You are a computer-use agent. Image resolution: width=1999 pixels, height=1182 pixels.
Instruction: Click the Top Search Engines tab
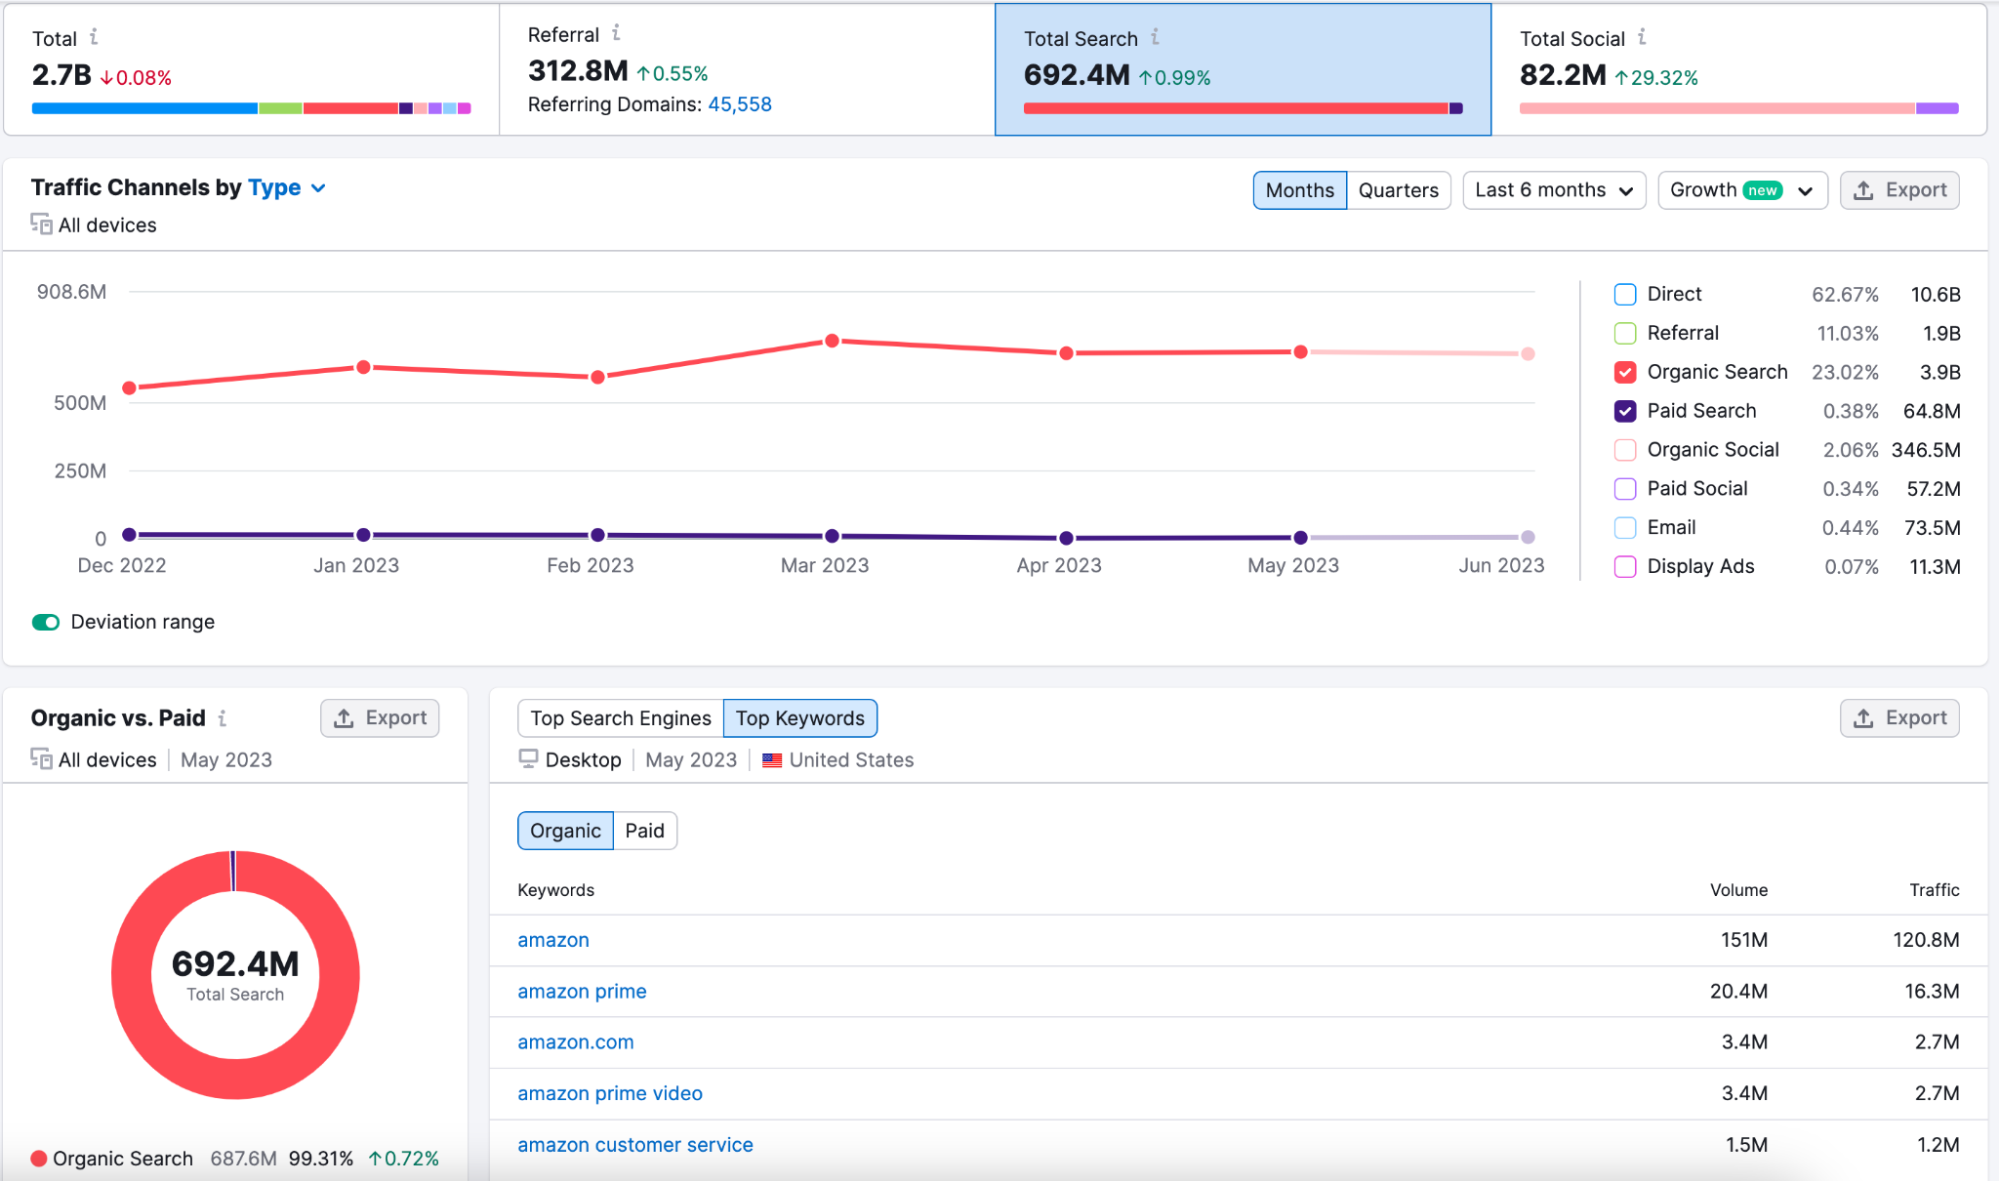pyautogui.click(x=622, y=719)
